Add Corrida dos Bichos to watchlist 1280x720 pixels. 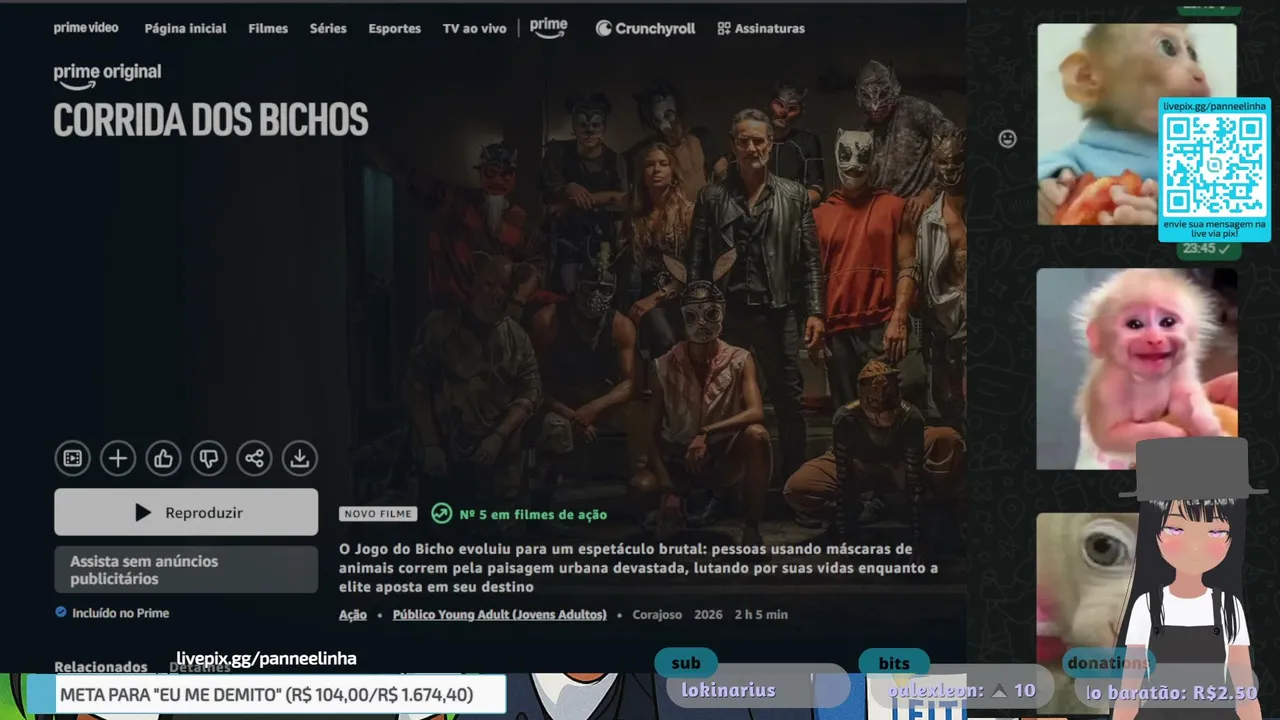pos(117,458)
